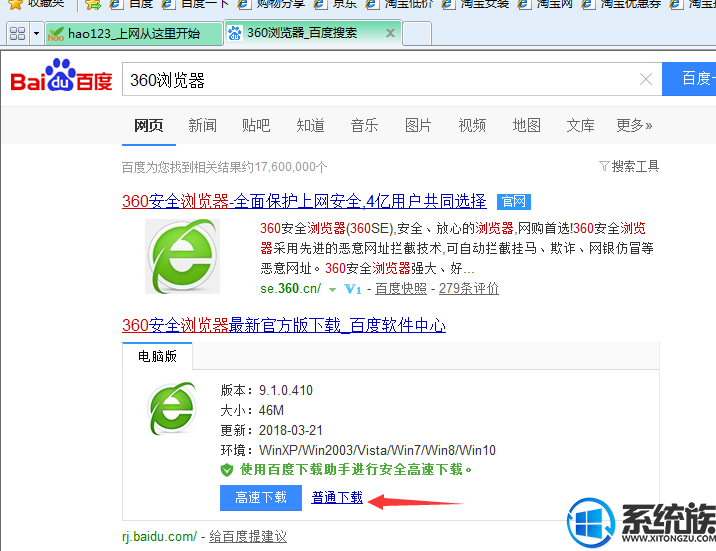Open the se.360.cn/ green URL
This screenshot has height=551, width=716.
click(290, 289)
